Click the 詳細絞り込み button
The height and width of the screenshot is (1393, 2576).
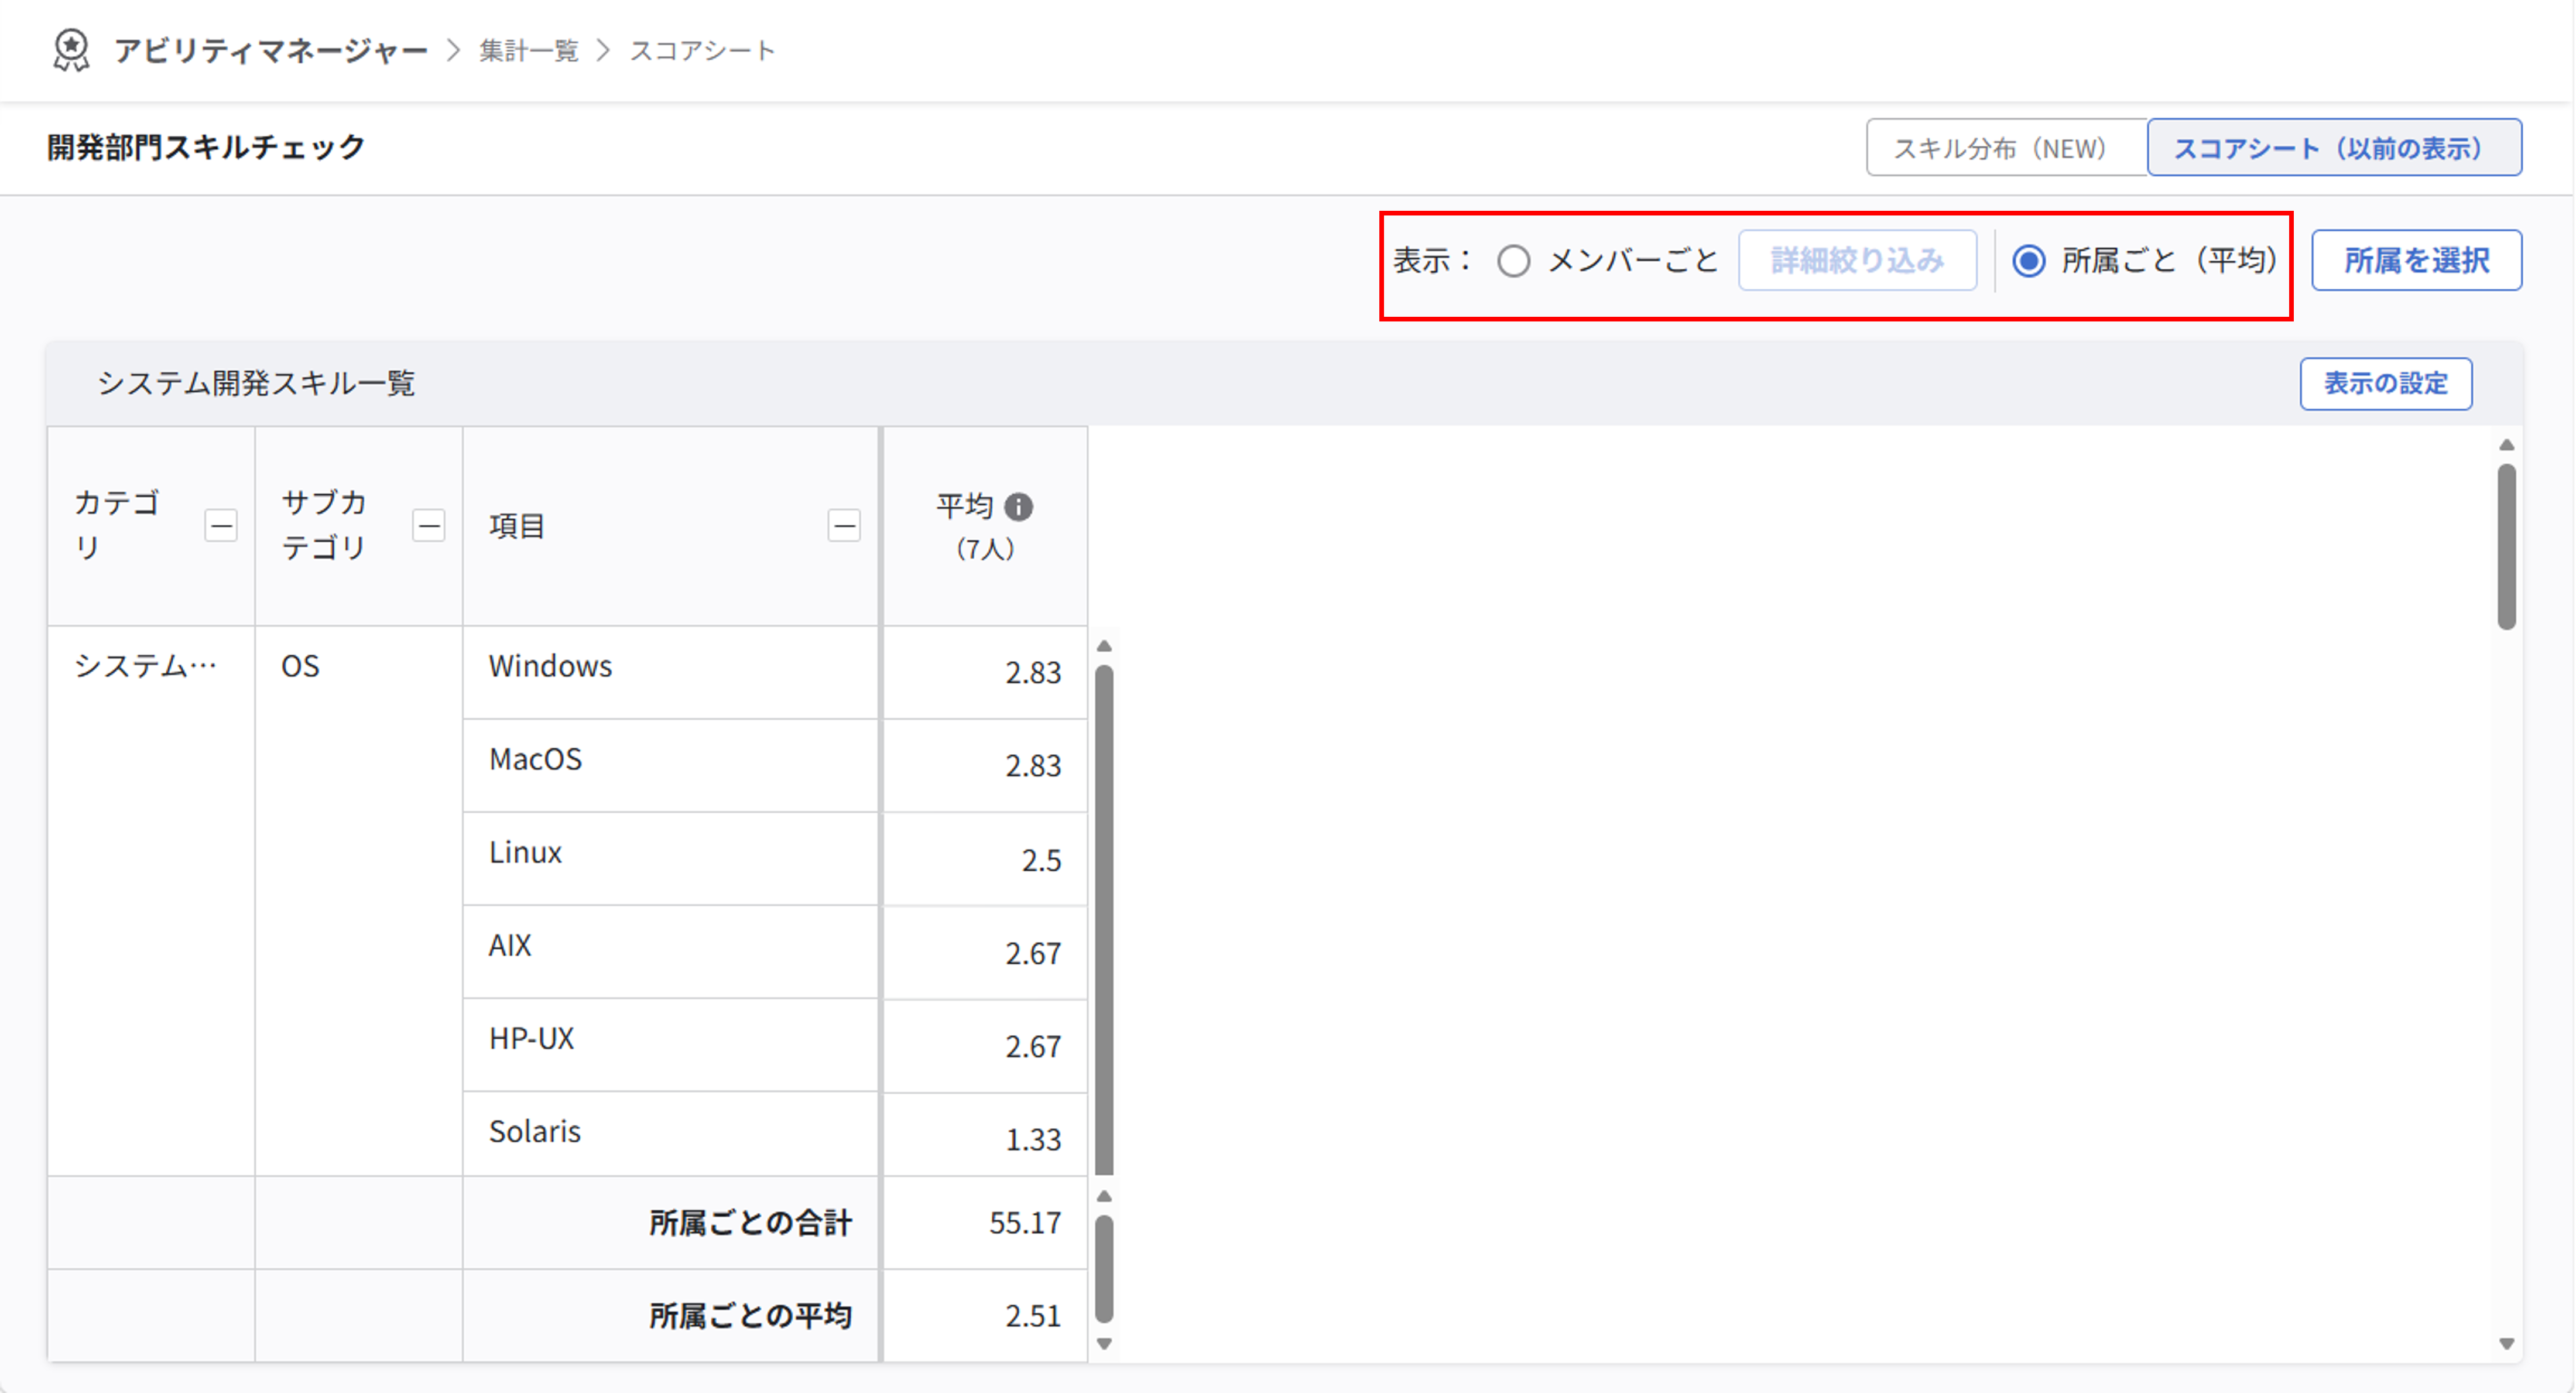click(1857, 261)
